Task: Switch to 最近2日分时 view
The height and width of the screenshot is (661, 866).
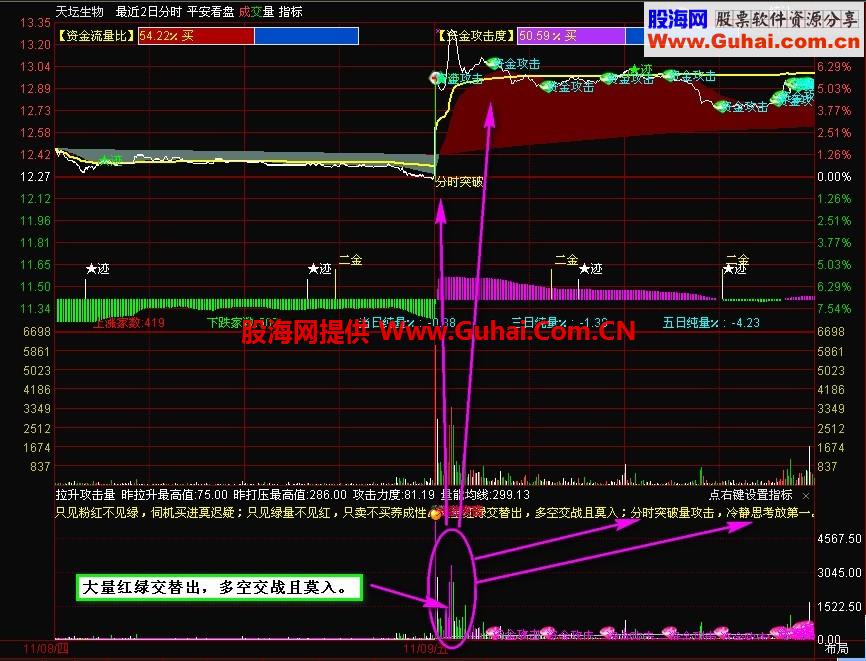Action: (x=149, y=12)
